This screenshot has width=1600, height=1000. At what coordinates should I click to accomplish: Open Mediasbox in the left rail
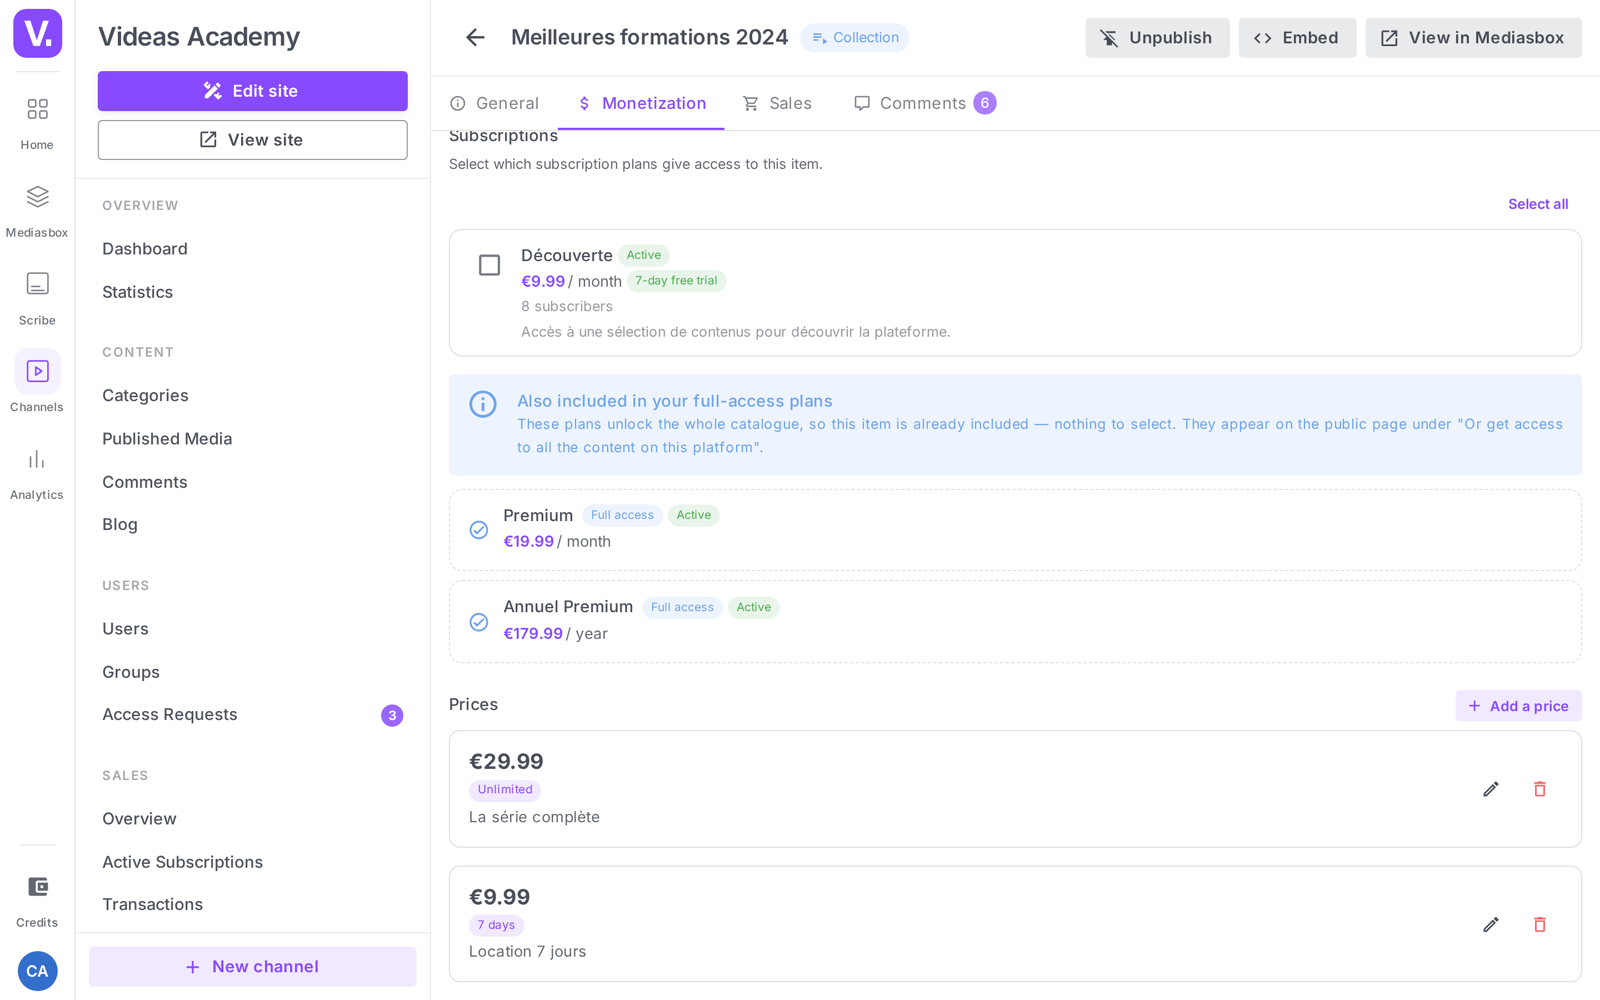click(37, 211)
